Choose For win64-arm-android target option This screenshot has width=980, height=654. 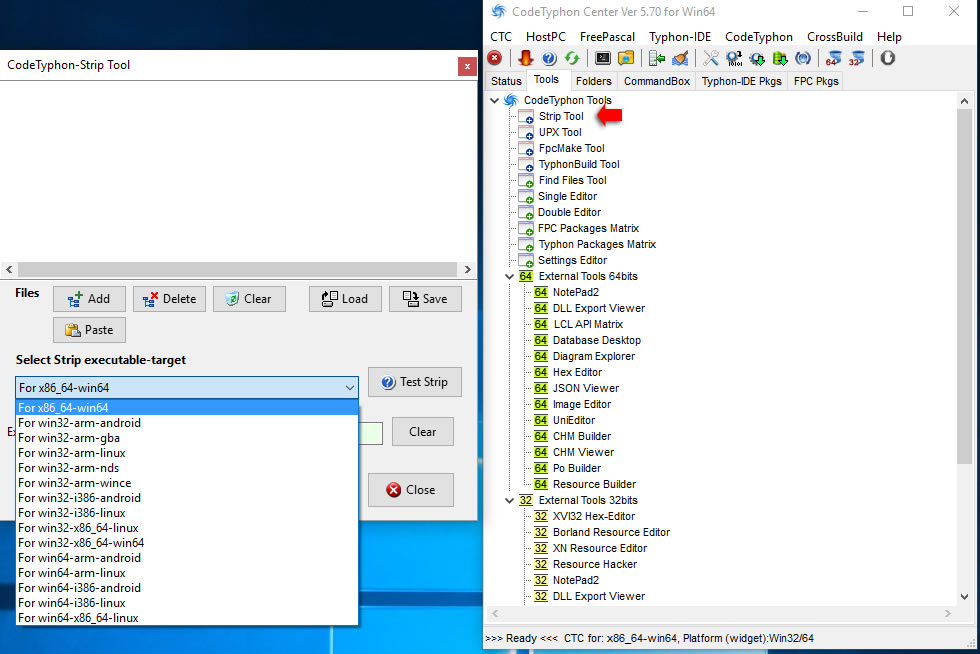[187, 558]
